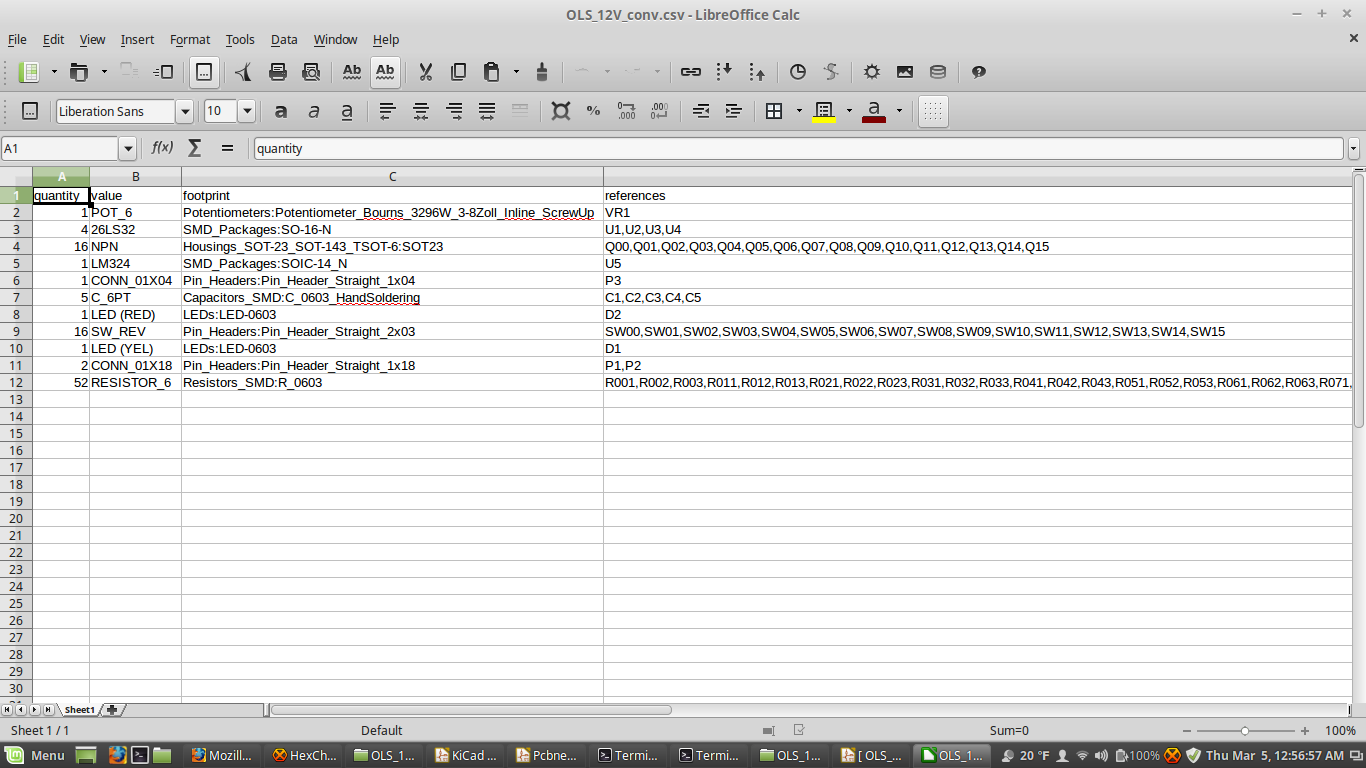Click Decrease Indent icon

tap(701, 111)
